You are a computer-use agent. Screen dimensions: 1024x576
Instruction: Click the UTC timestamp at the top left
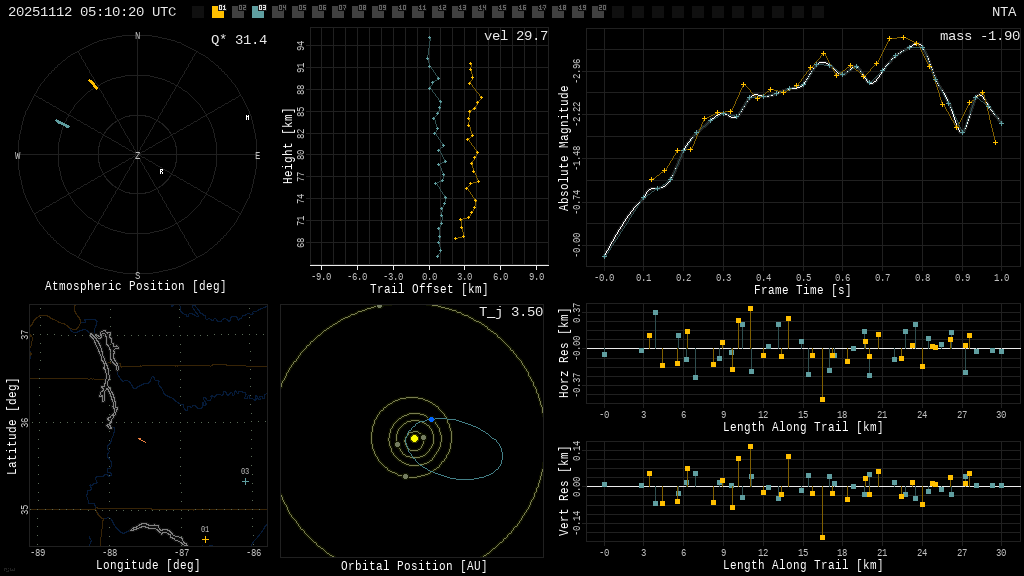(92, 12)
